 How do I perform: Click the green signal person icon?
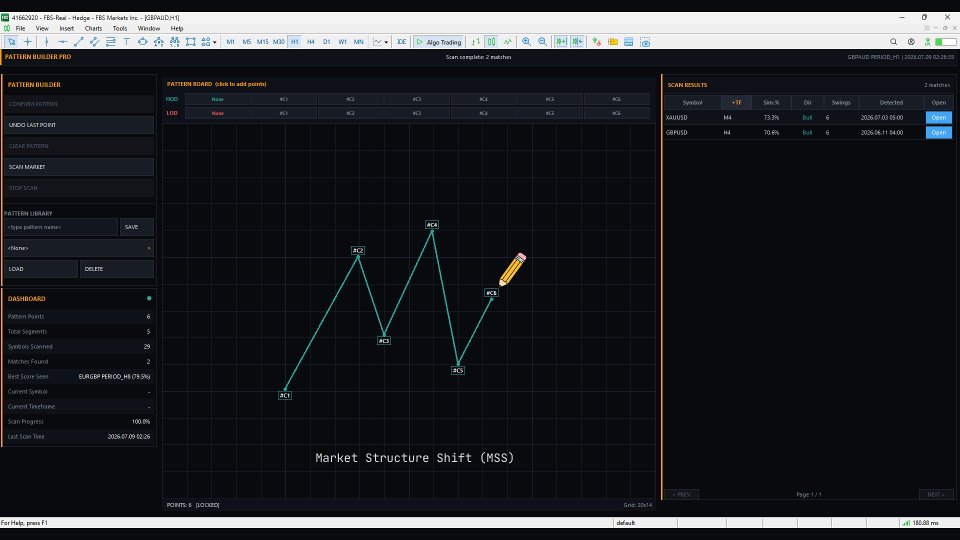point(928,42)
